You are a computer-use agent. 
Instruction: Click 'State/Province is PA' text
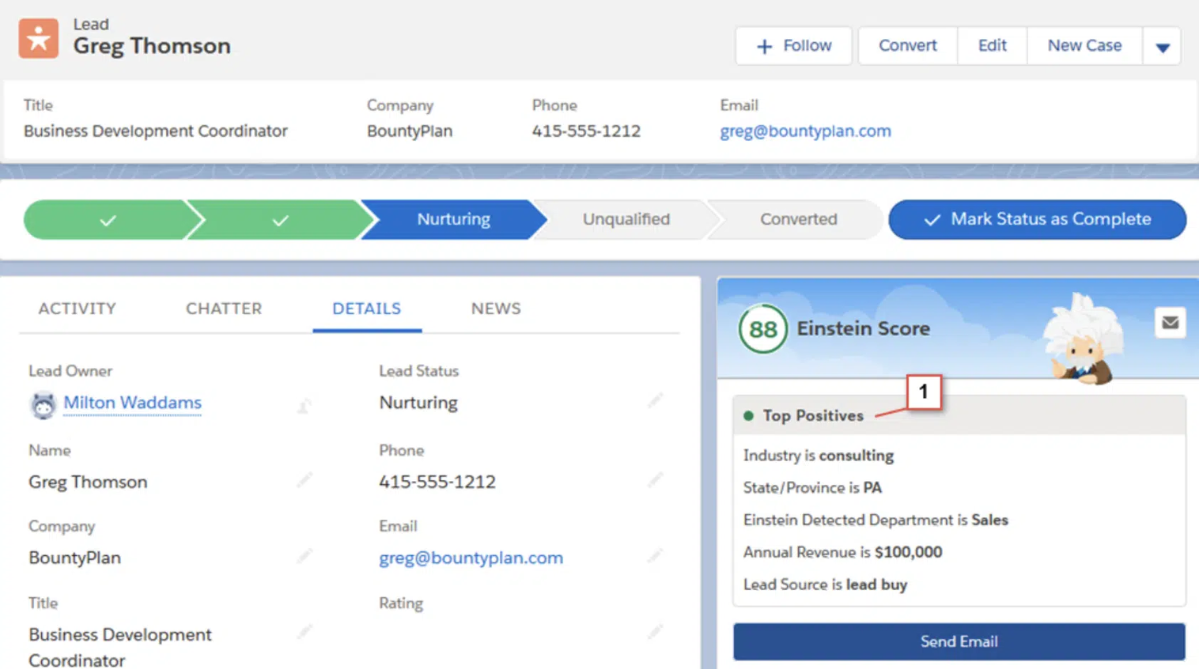812,488
